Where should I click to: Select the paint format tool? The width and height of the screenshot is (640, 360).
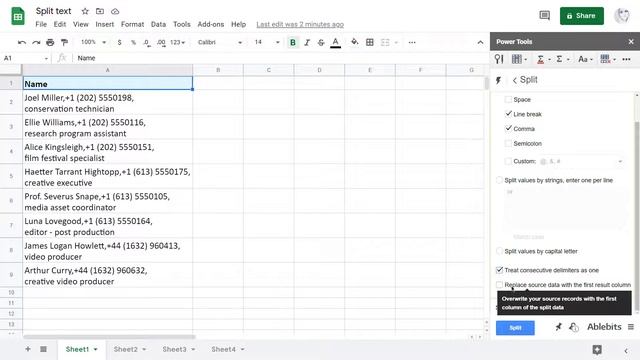click(x=64, y=42)
